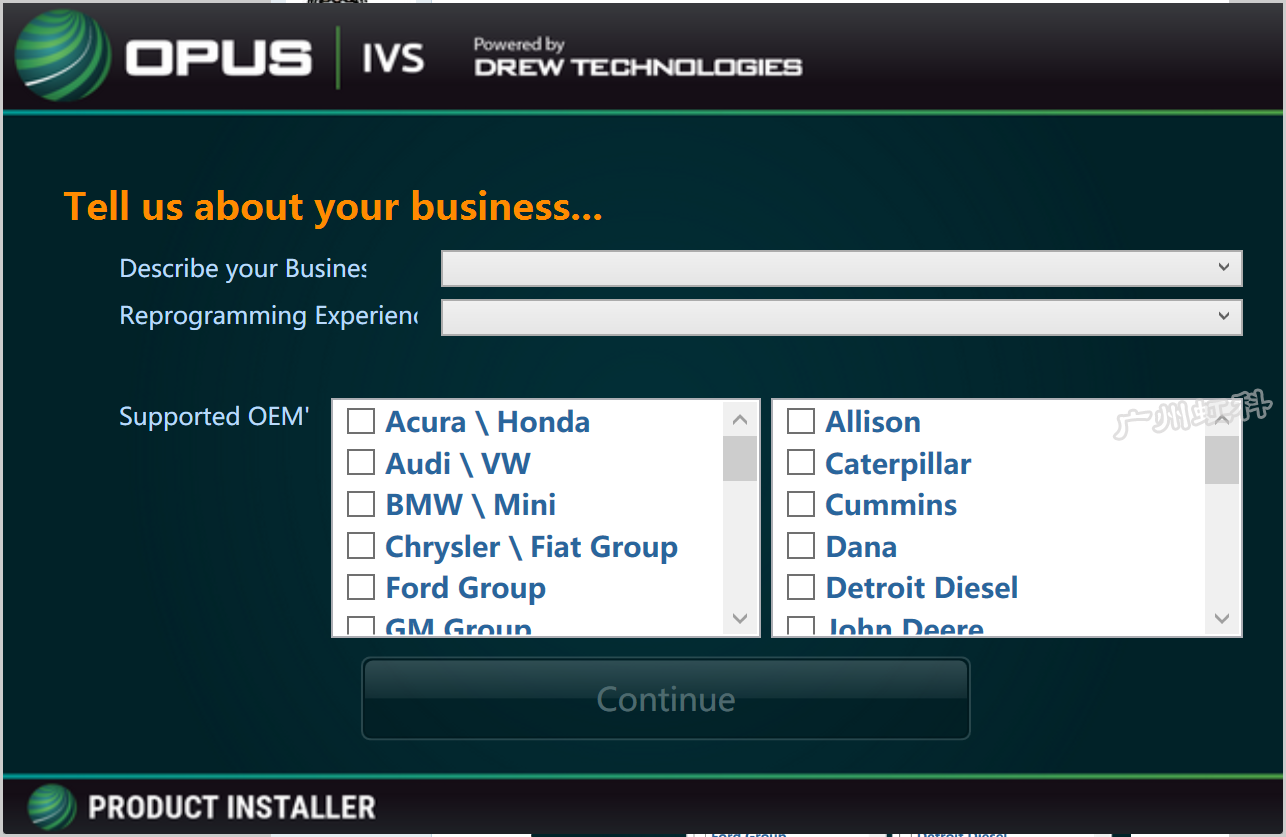Open the Describe your Business dropdown
The image size is (1286, 837).
tap(842, 268)
